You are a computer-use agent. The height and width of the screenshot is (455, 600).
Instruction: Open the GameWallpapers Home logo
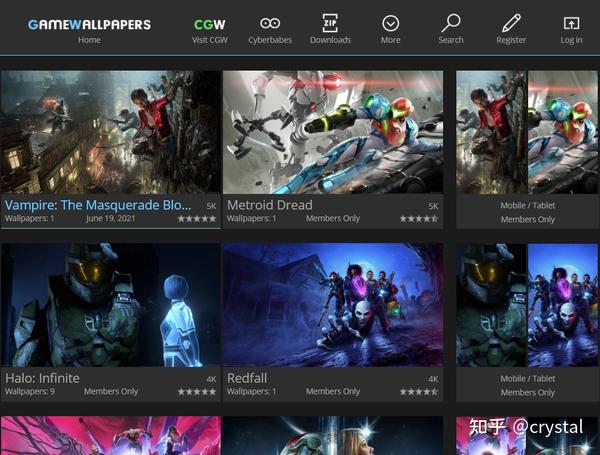(x=89, y=25)
